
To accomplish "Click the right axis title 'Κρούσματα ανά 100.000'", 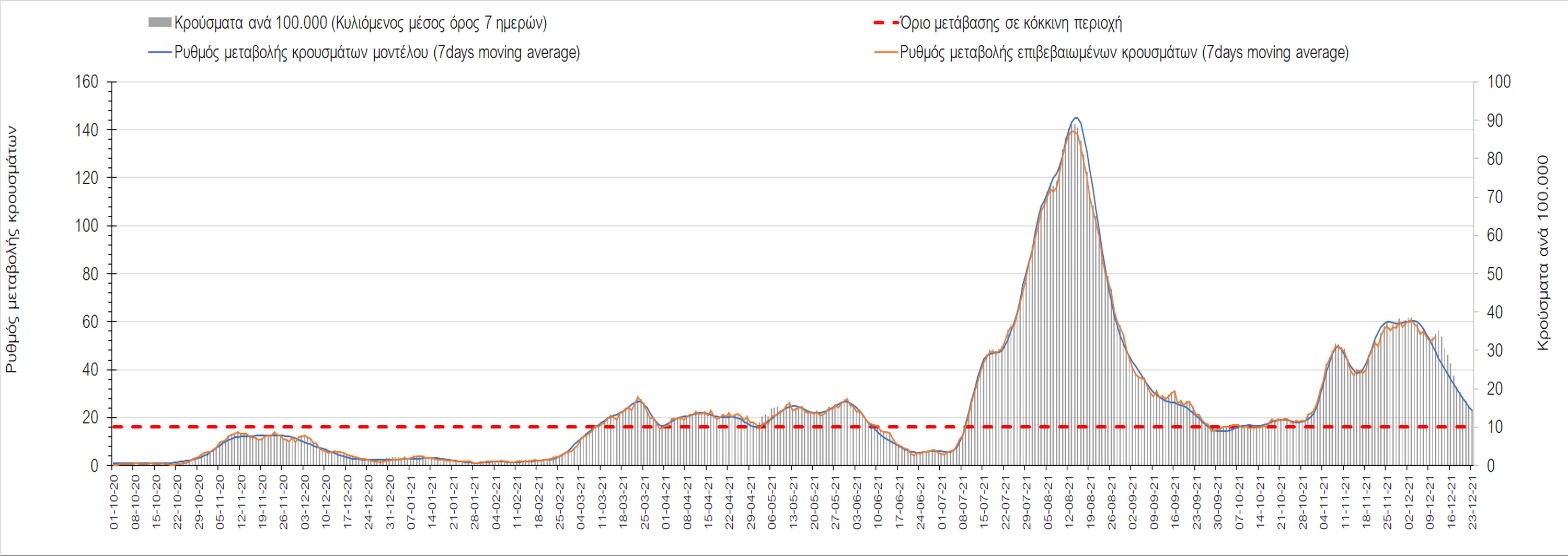I will point(1542,252).
